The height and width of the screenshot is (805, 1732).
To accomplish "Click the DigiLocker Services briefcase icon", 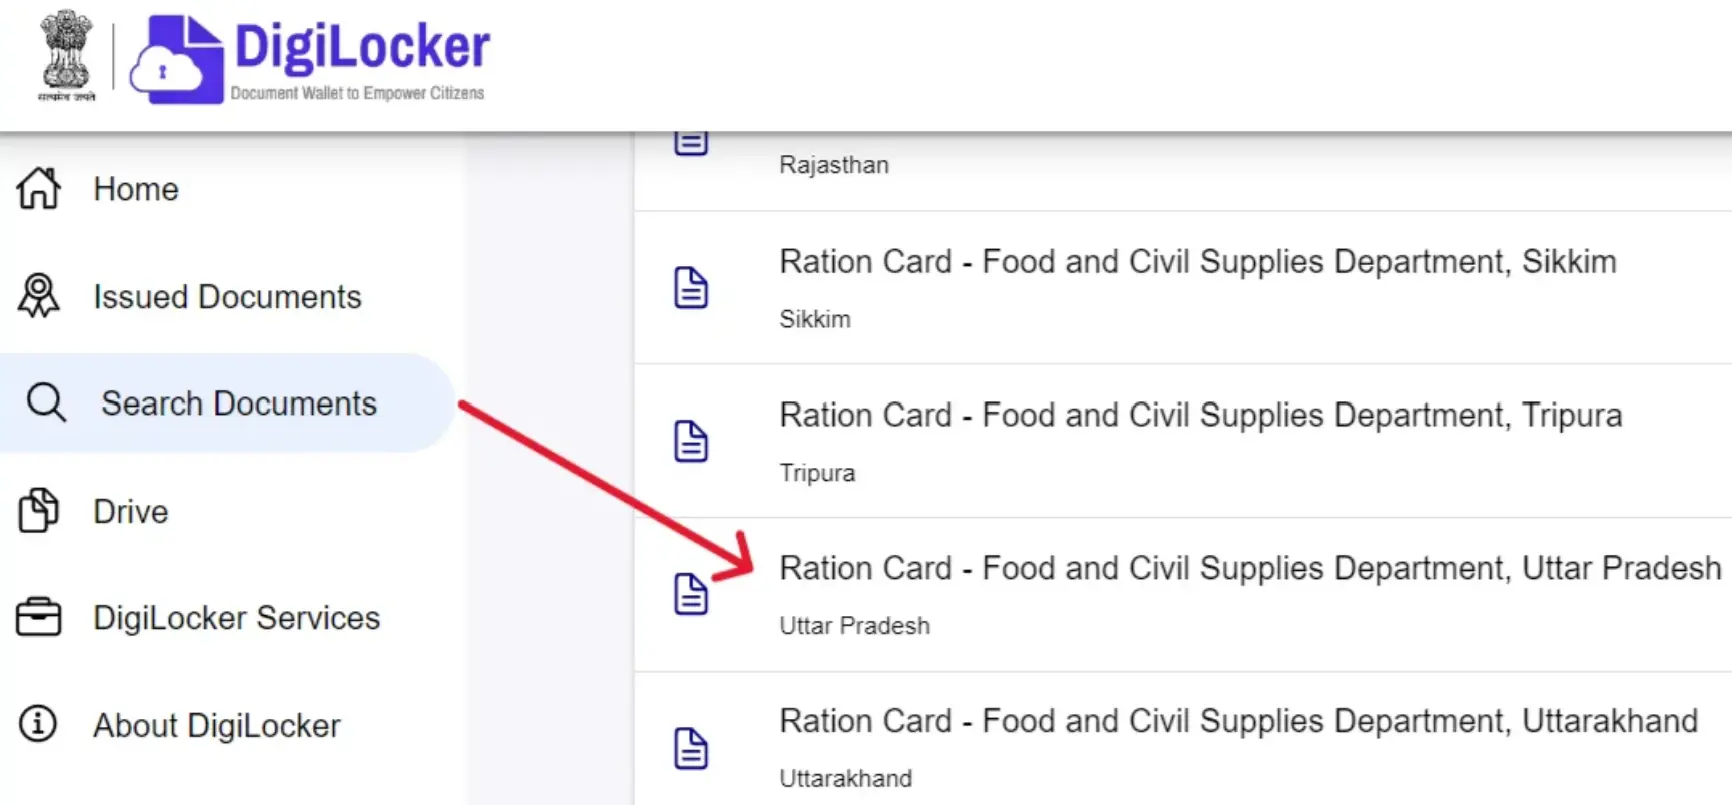I will [37, 617].
